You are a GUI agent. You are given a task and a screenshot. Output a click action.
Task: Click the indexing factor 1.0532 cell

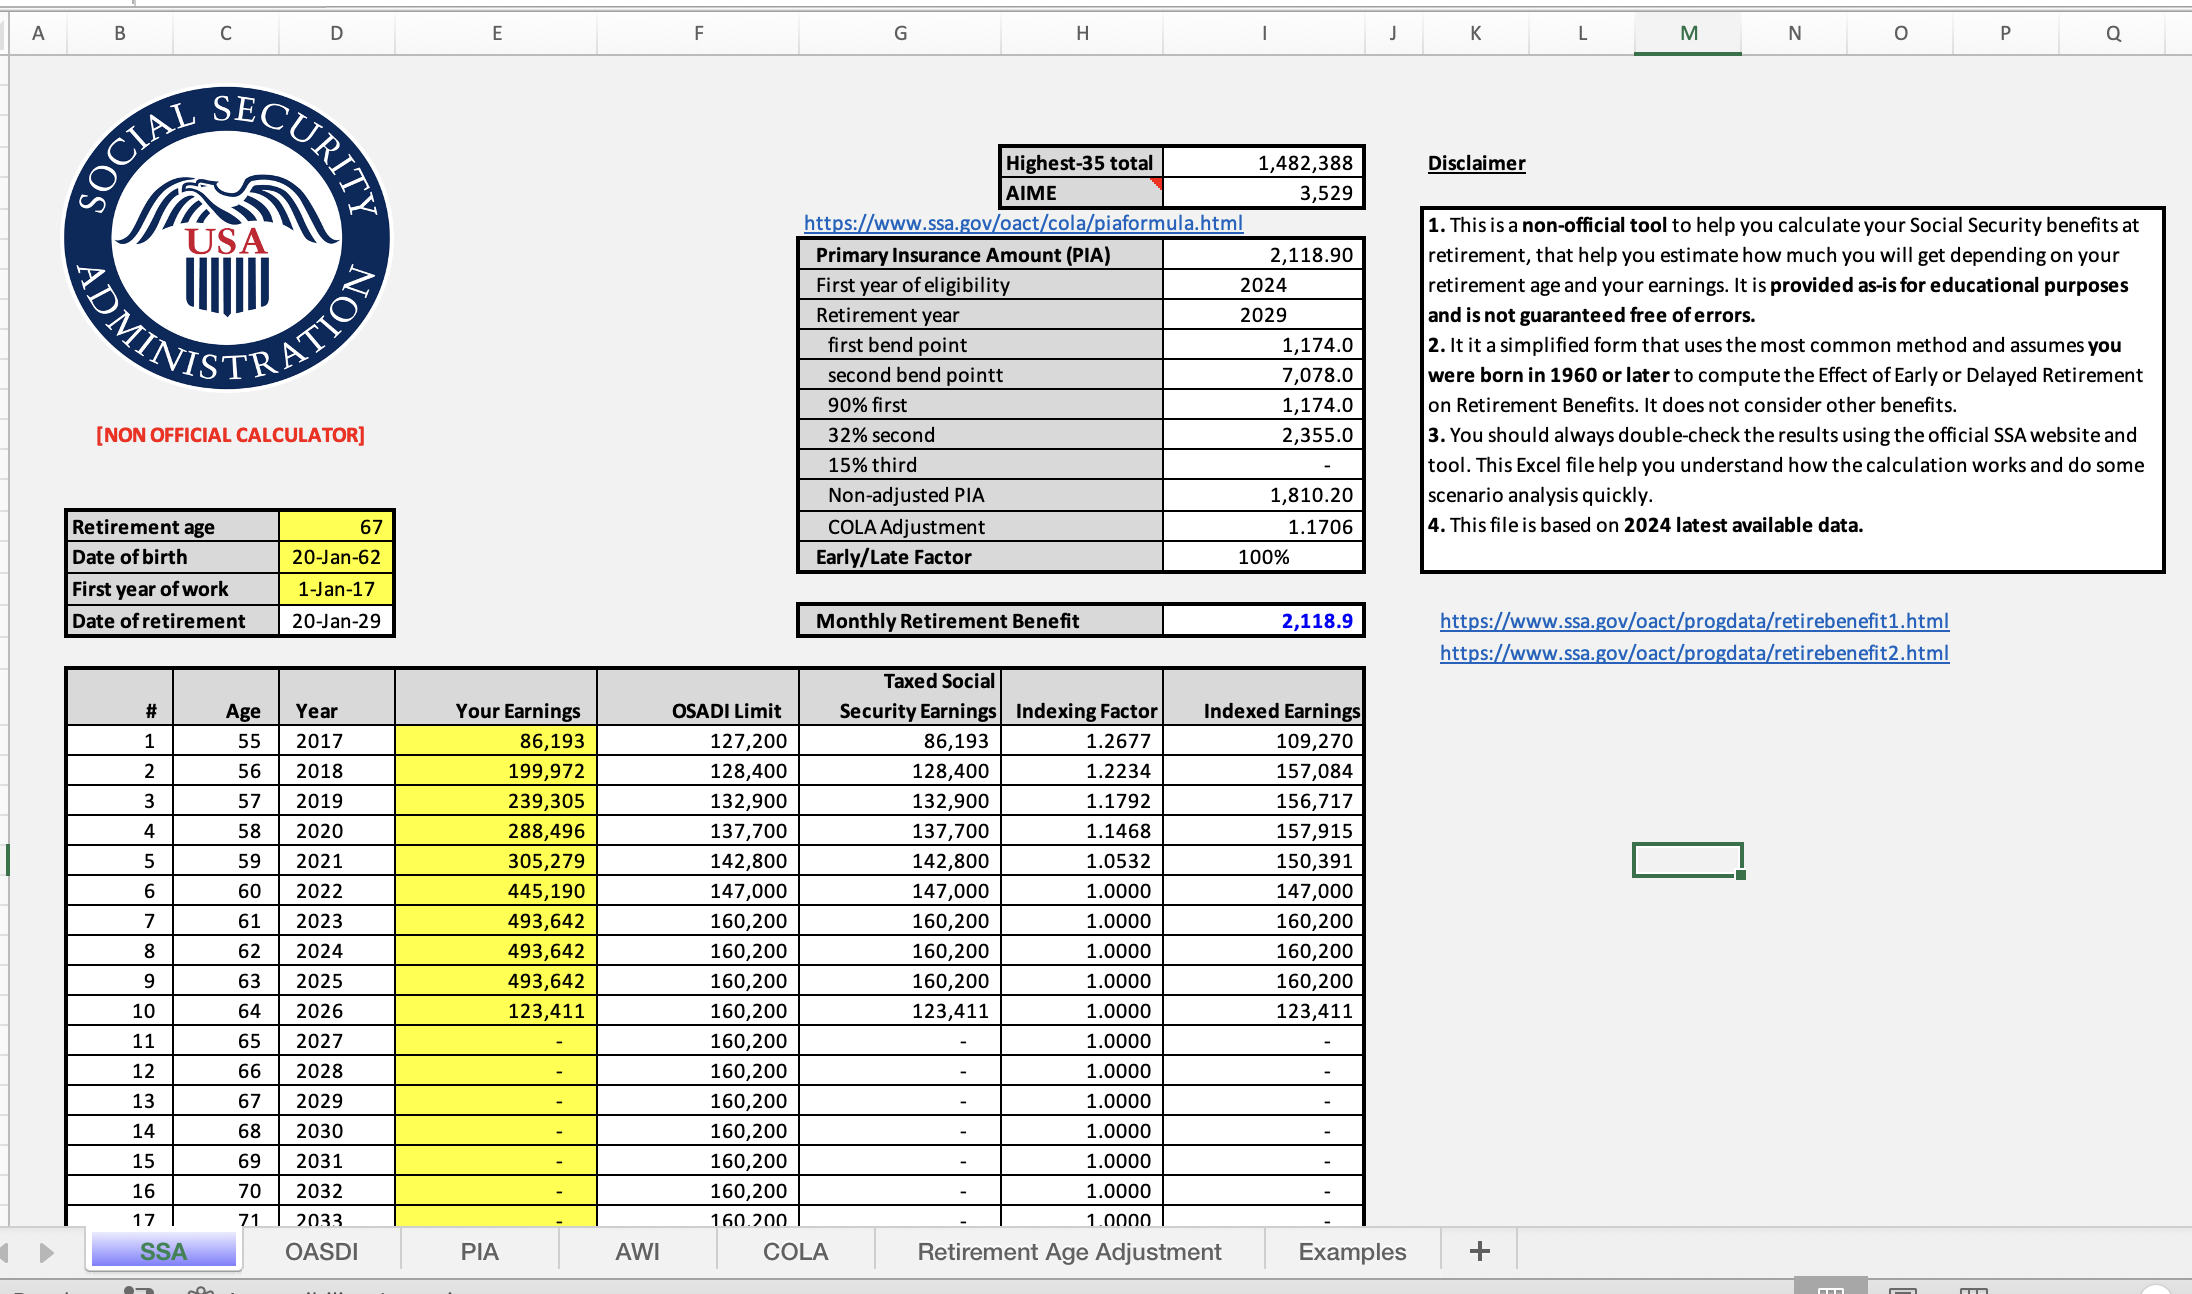click(x=1082, y=861)
